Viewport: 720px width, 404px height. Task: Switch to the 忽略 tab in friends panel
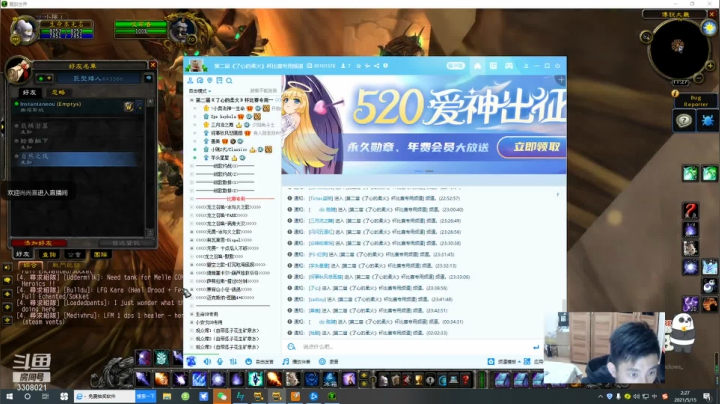click(x=58, y=92)
